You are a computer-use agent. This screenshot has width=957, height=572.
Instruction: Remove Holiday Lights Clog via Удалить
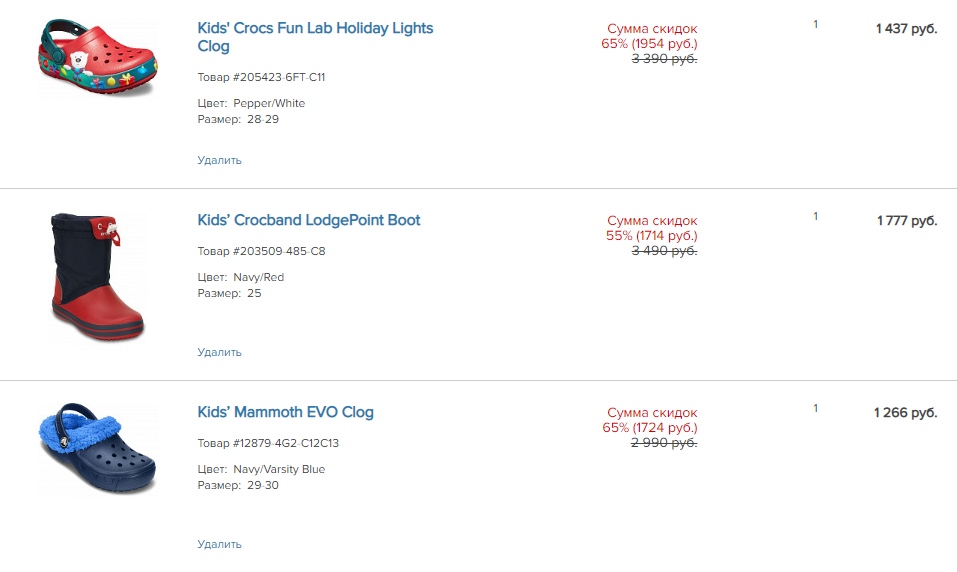(x=219, y=160)
